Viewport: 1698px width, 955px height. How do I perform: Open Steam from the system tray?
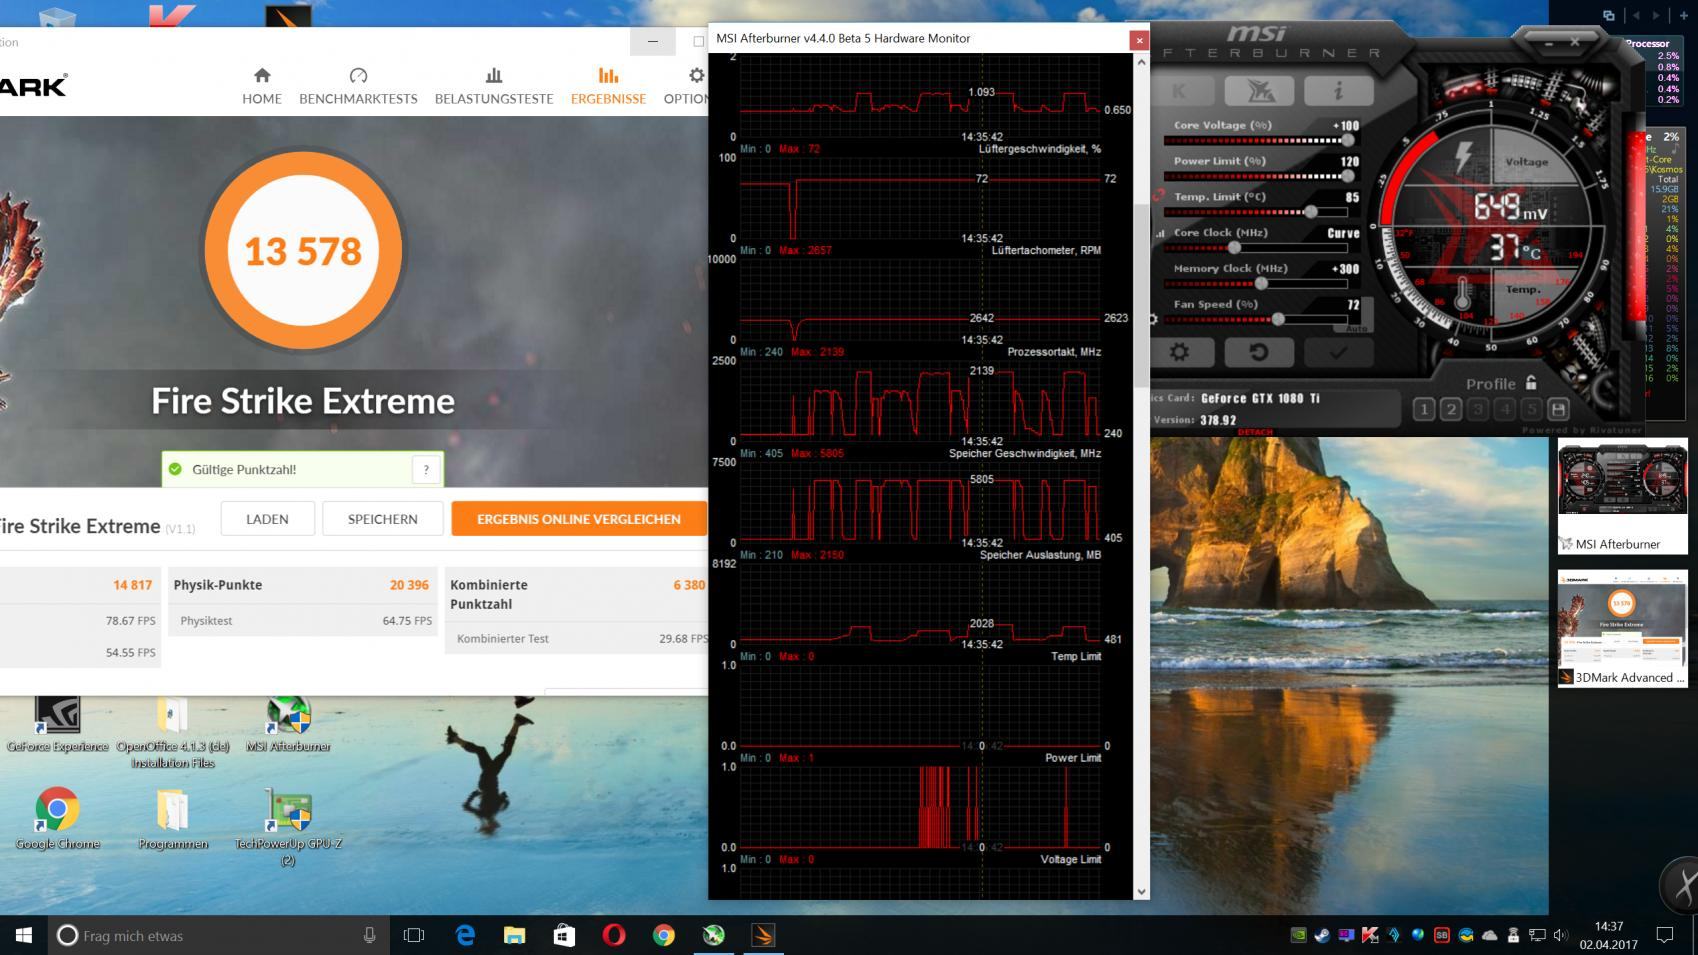[1322, 936]
